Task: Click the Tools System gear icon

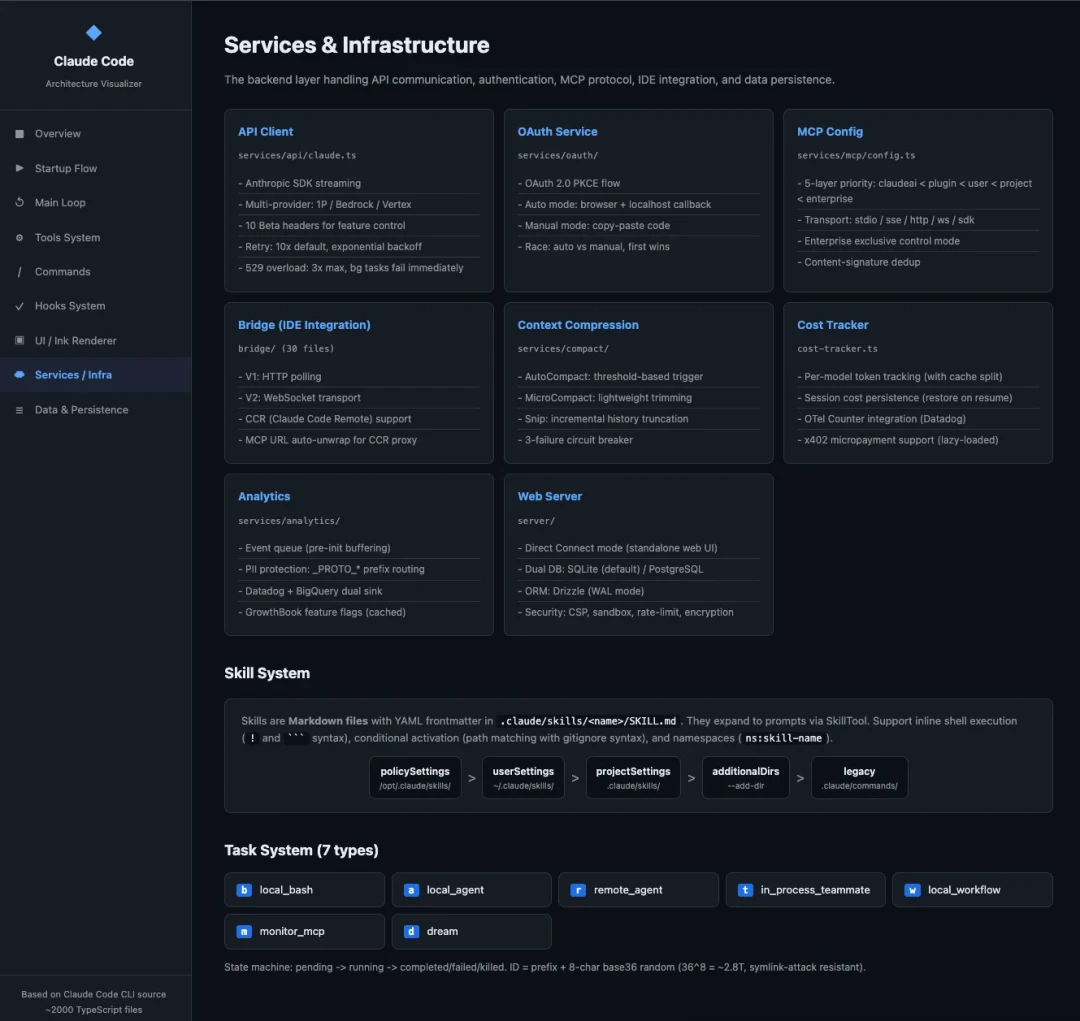Action: tap(19, 237)
